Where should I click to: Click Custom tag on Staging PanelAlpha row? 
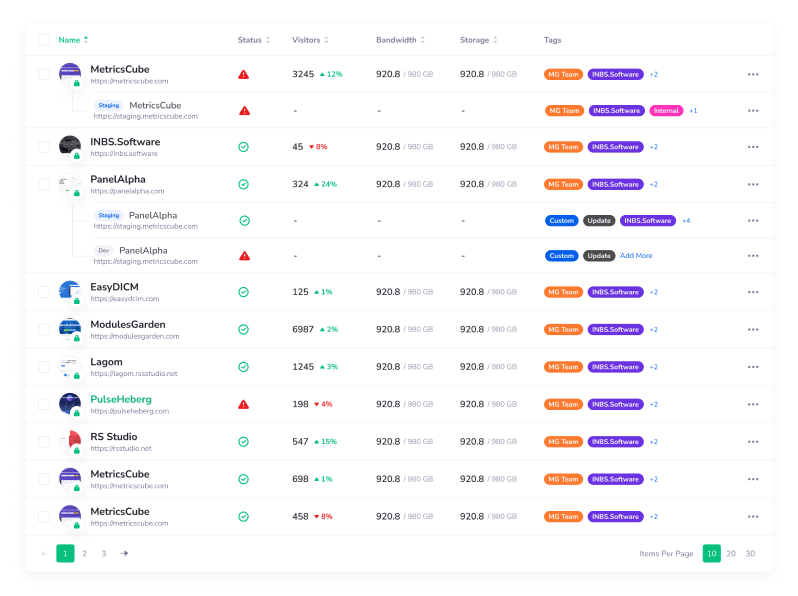point(561,221)
